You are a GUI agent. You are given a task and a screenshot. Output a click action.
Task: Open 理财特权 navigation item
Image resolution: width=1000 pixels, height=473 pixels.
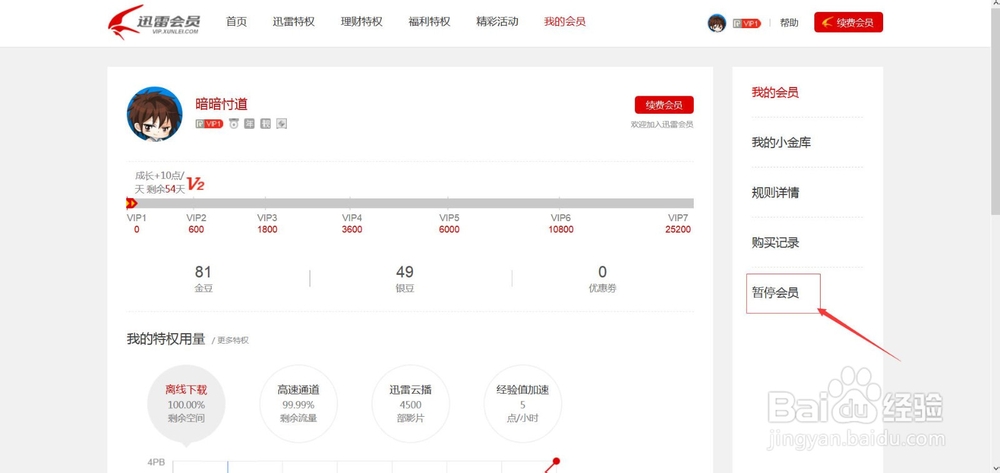point(362,22)
